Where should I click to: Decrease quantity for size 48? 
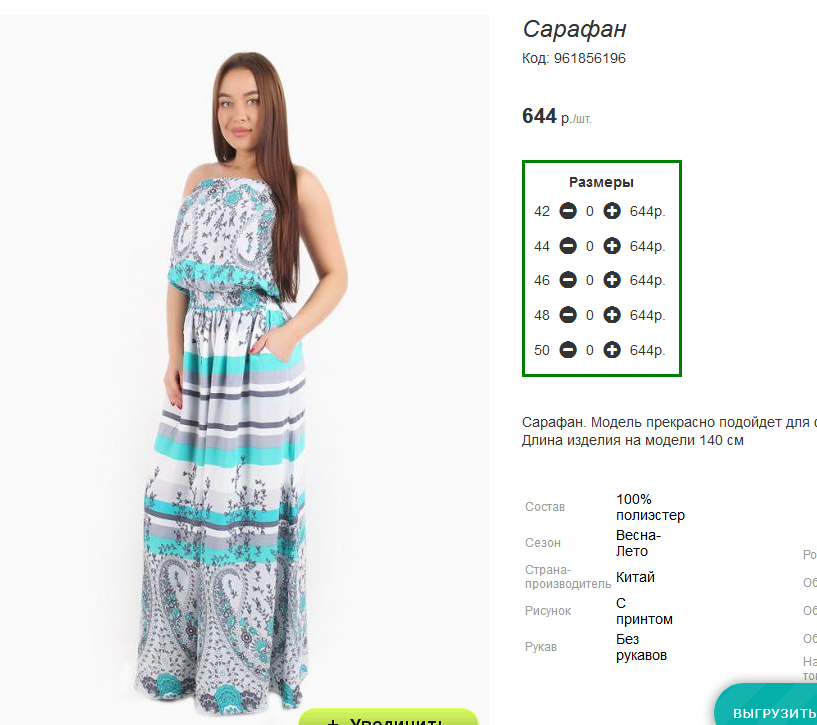568,315
